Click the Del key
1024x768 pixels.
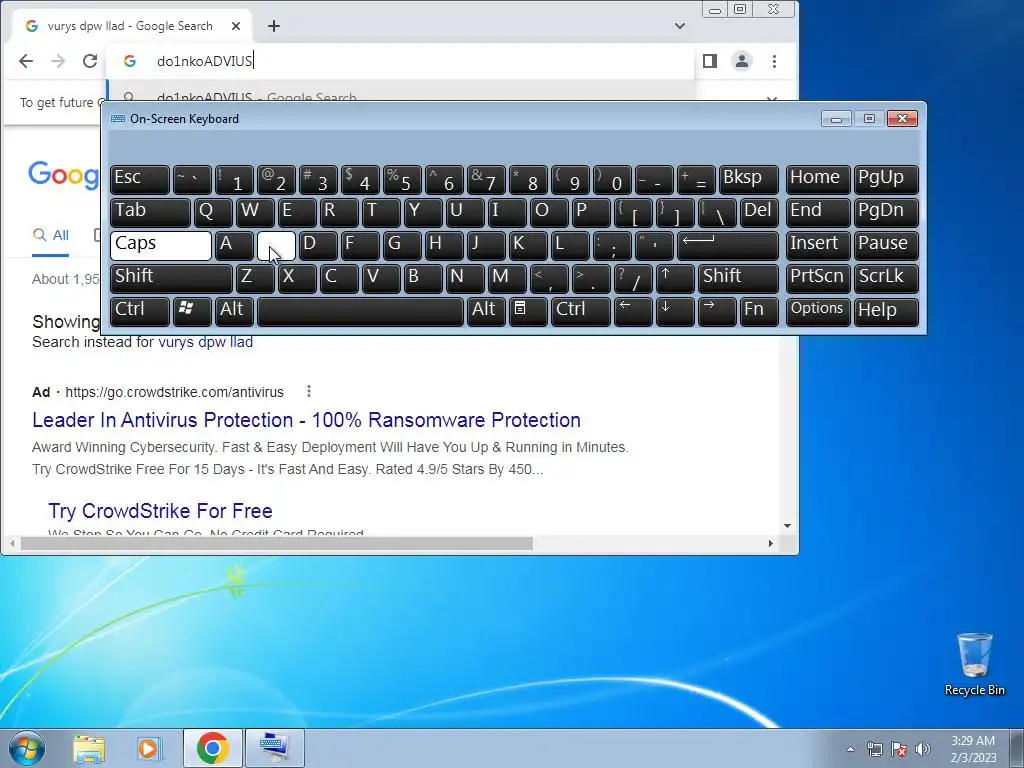[x=759, y=212]
